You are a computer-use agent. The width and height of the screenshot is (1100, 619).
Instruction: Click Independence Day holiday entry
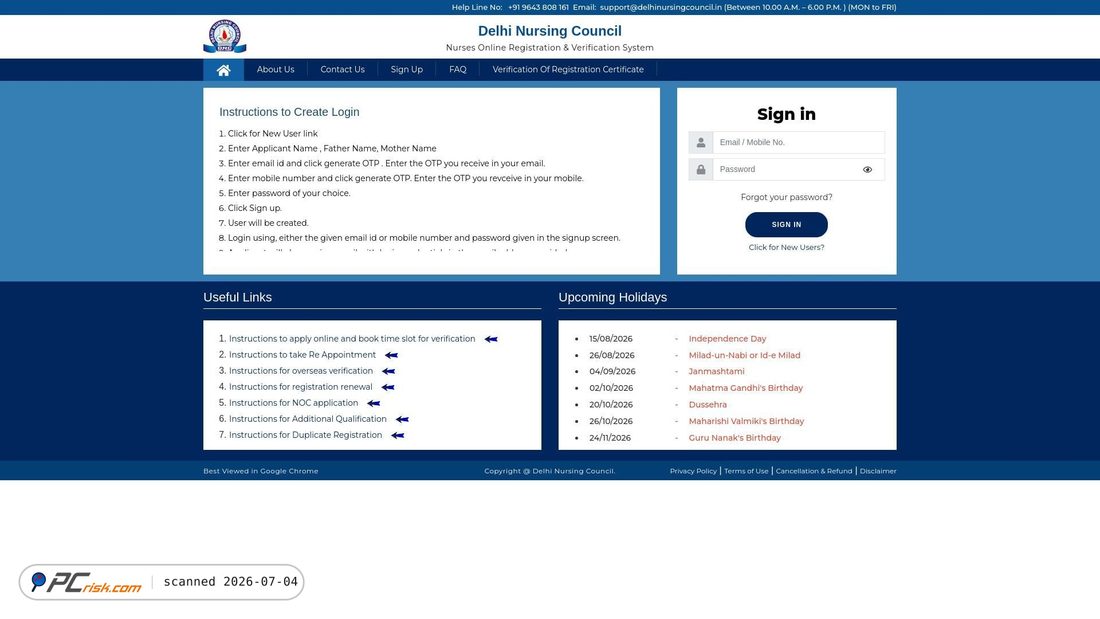click(727, 339)
